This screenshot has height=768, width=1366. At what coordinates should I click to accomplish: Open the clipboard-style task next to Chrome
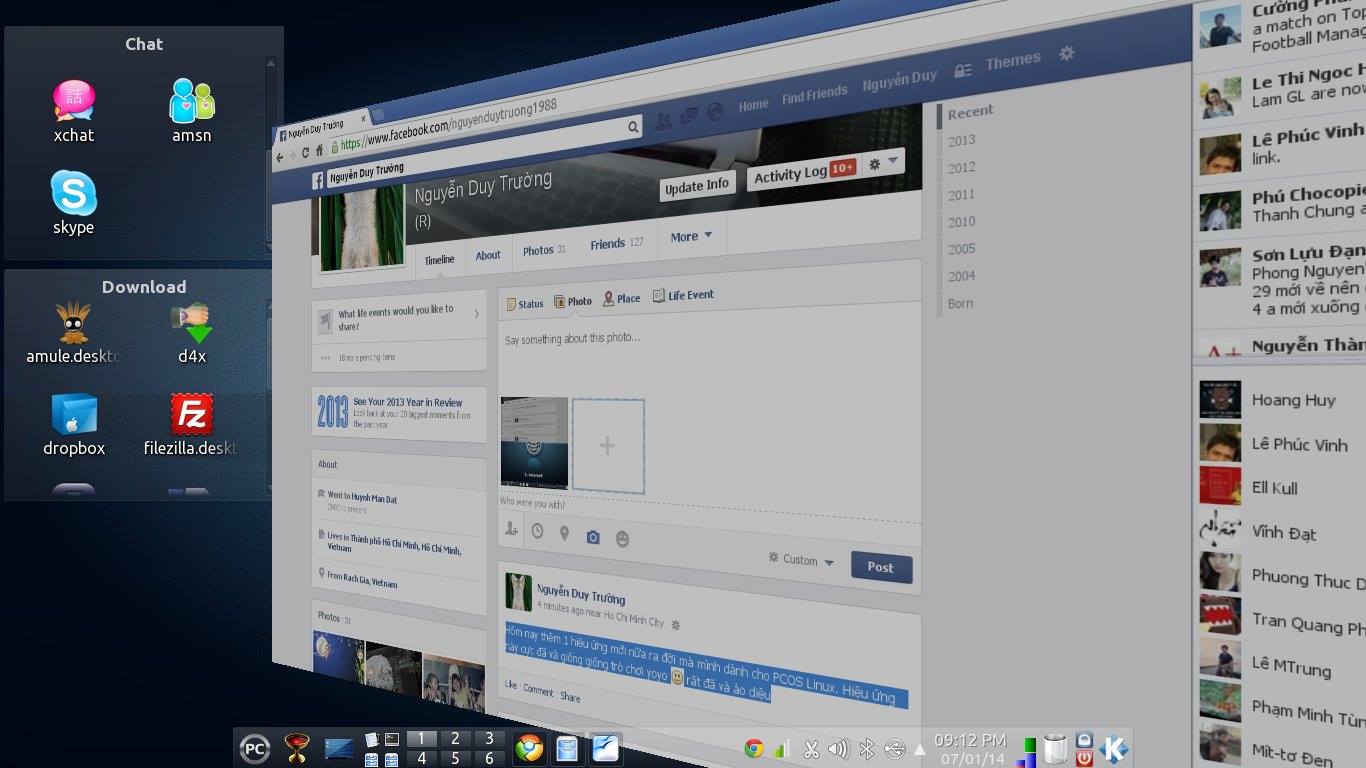coord(567,748)
